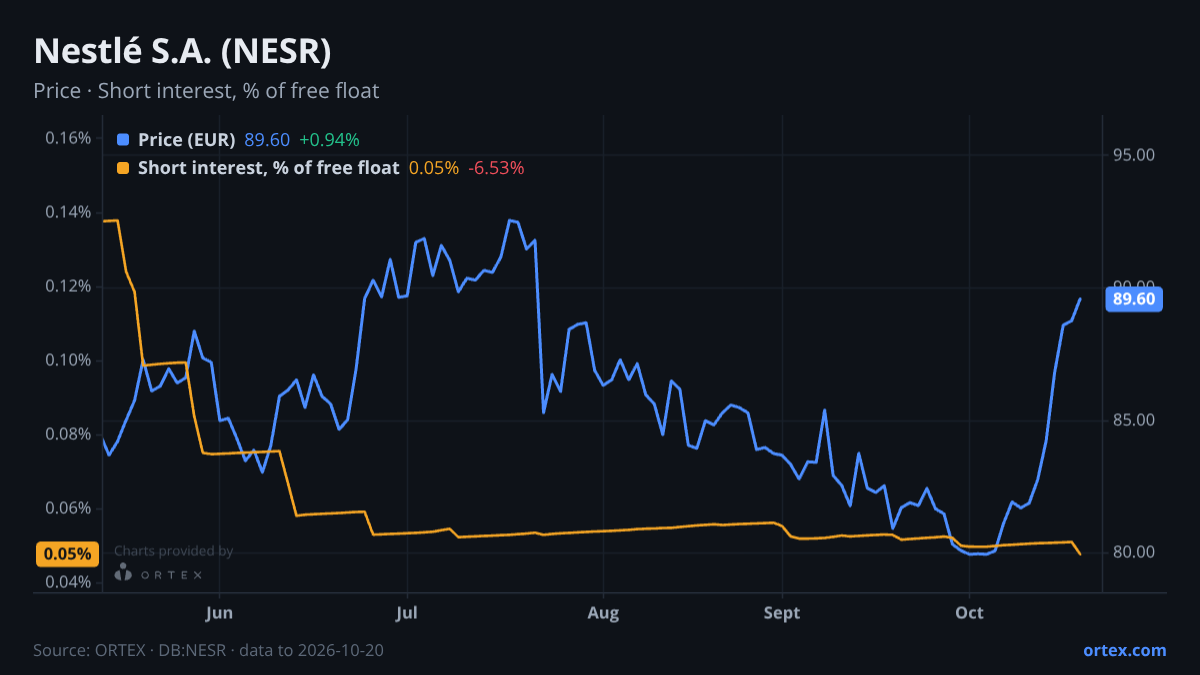Viewport: 1200px width, 675px height.
Task: Click the Oct label on time axis
Action: coord(969,612)
